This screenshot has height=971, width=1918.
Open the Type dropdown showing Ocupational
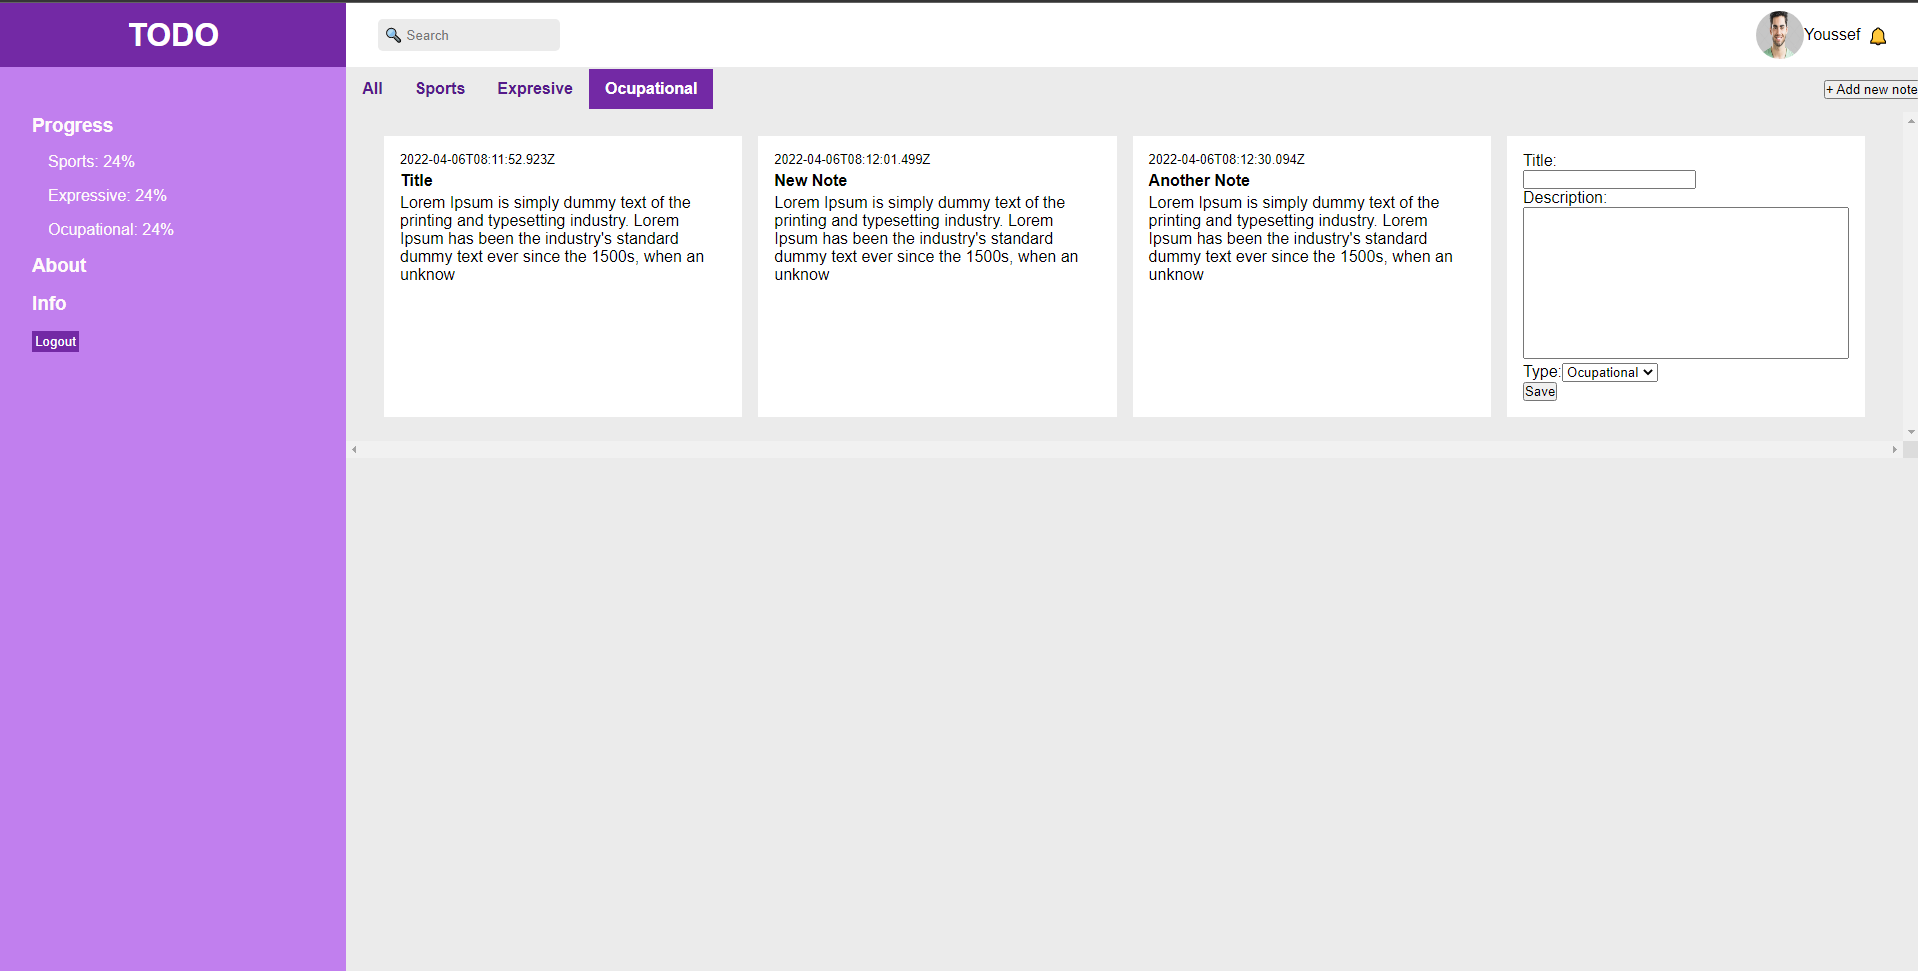pos(1610,372)
